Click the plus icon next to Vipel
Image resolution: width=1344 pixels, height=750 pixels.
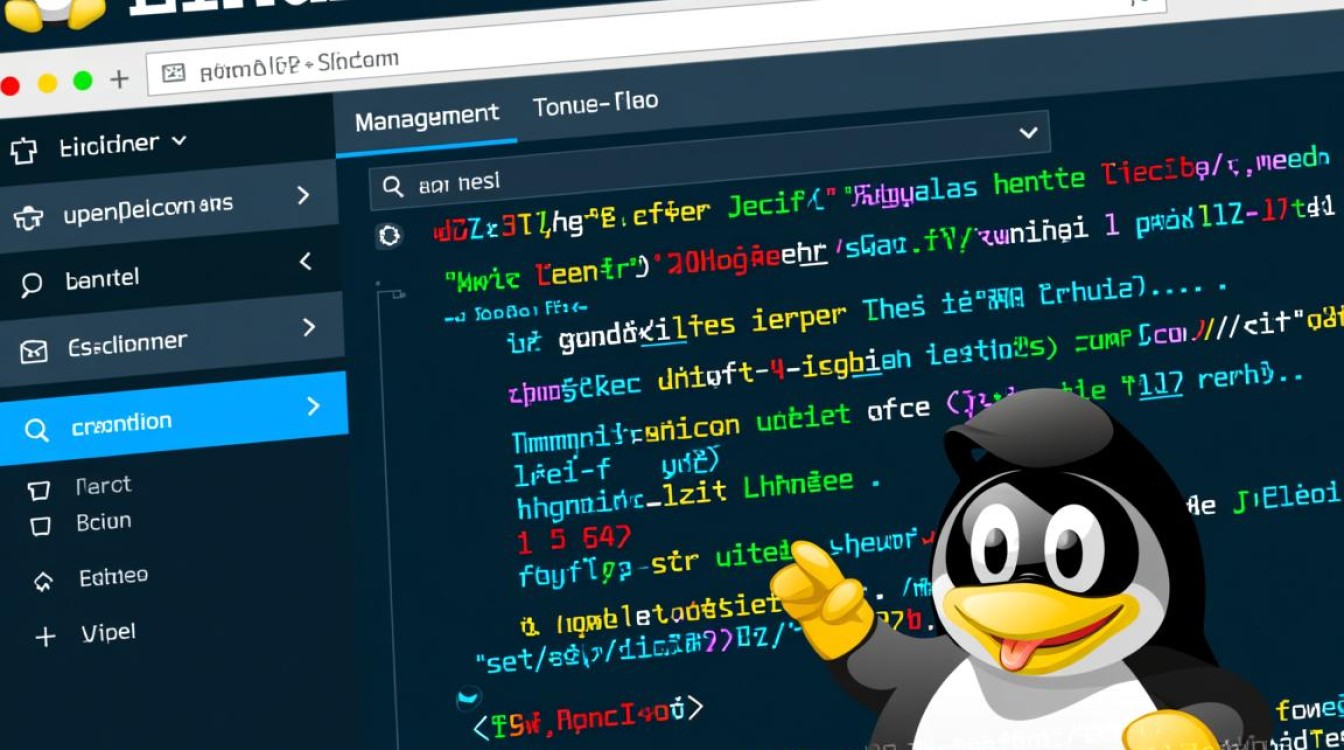point(42,633)
